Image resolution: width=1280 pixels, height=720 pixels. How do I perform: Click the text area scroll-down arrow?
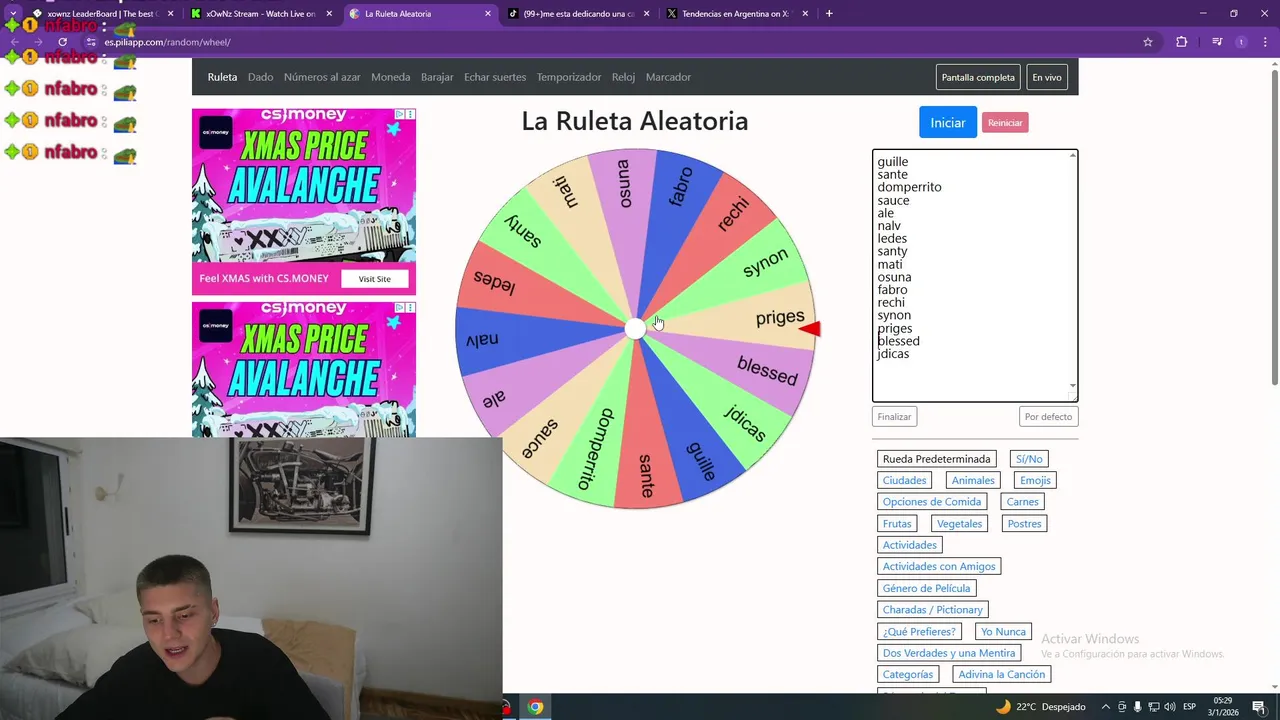pyautogui.click(x=1073, y=386)
